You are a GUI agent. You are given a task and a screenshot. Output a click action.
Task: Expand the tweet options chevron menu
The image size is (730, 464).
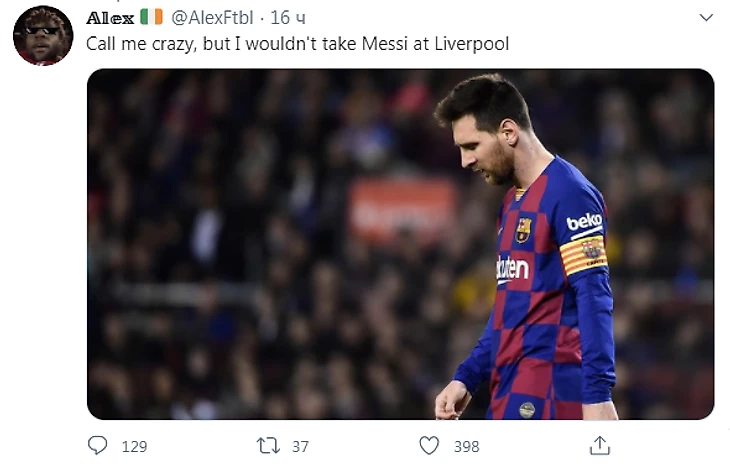[706, 18]
